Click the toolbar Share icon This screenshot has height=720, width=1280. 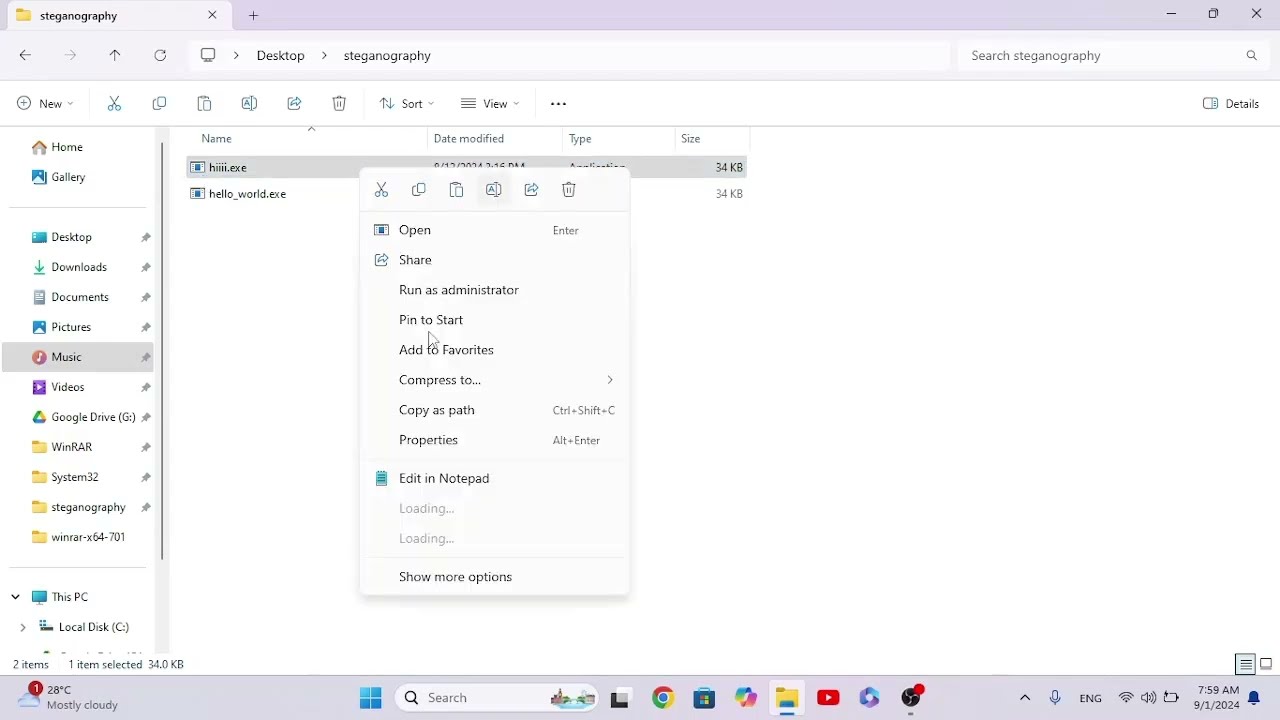pos(294,104)
